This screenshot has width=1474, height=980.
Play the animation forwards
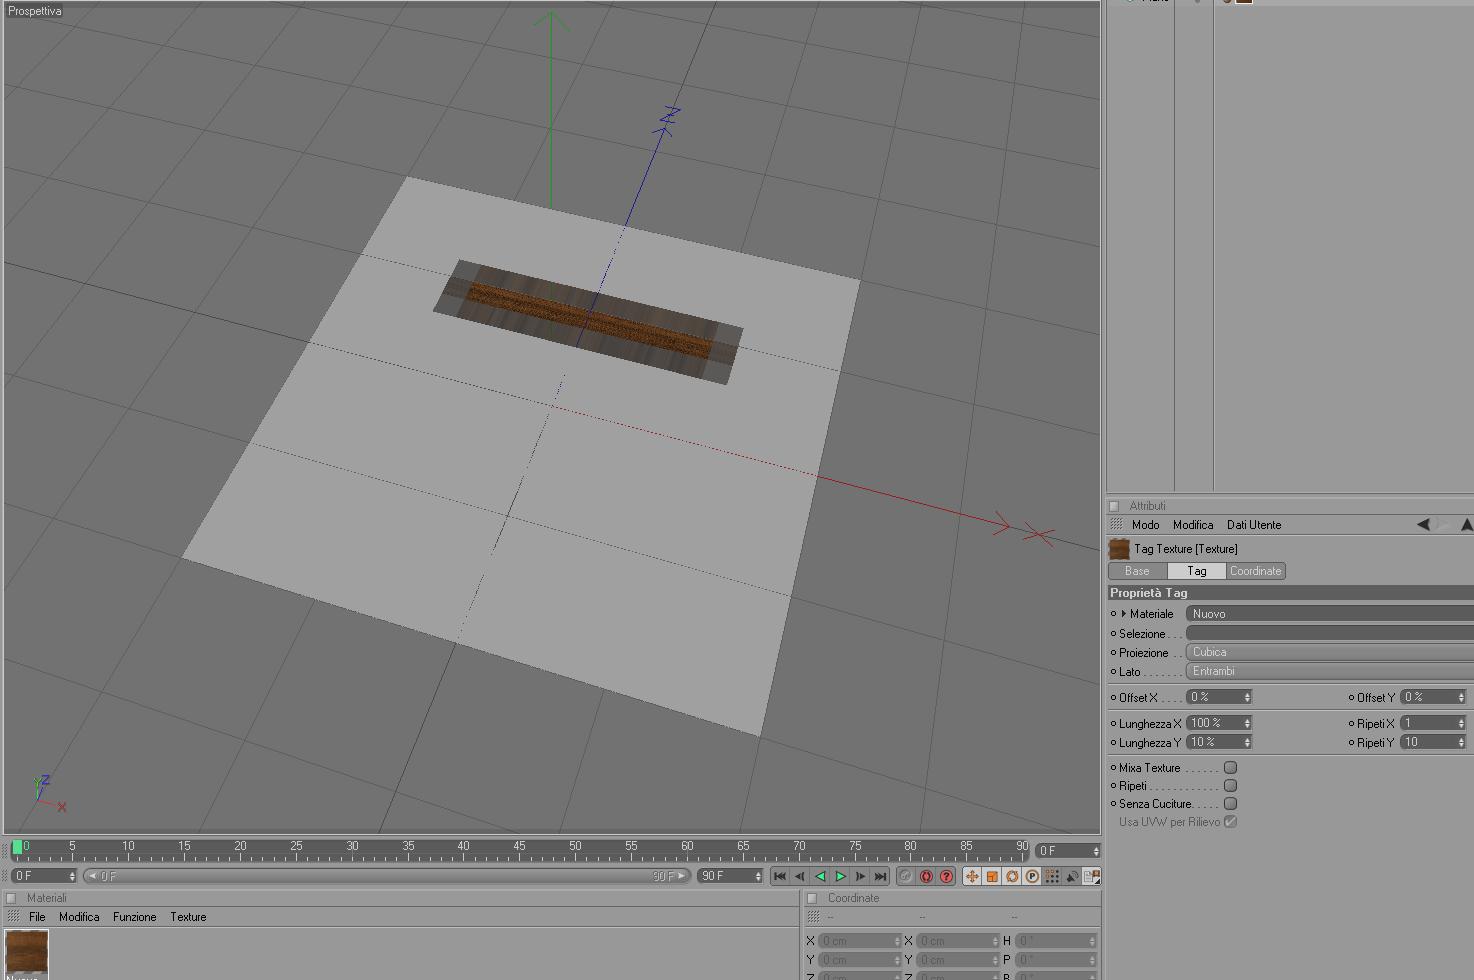[x=840, y=876]
